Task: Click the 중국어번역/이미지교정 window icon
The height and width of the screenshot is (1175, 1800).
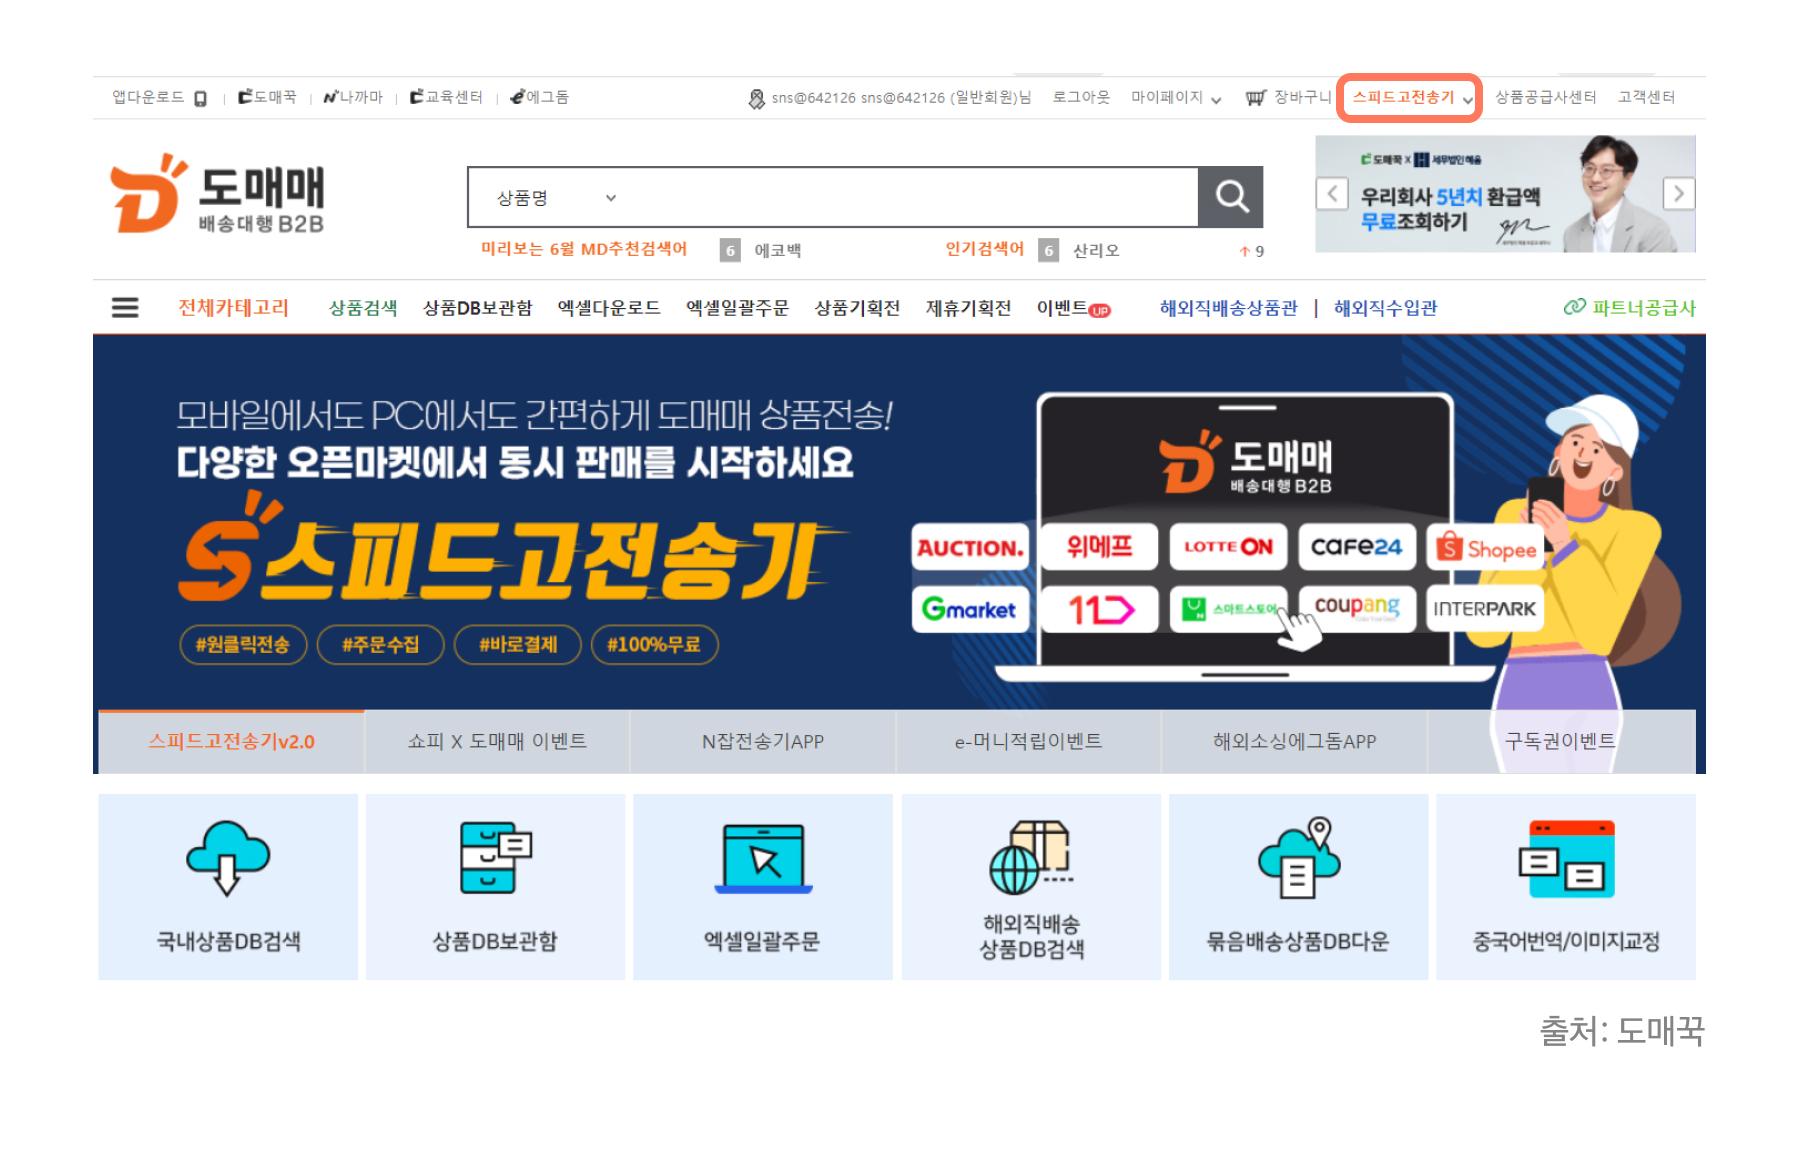Action: pos(1566,858)
